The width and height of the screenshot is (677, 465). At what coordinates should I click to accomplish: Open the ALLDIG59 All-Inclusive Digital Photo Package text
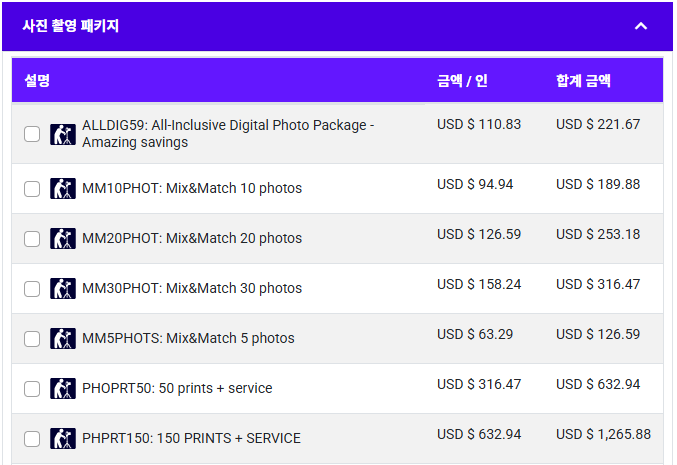(x=228, y=133)
